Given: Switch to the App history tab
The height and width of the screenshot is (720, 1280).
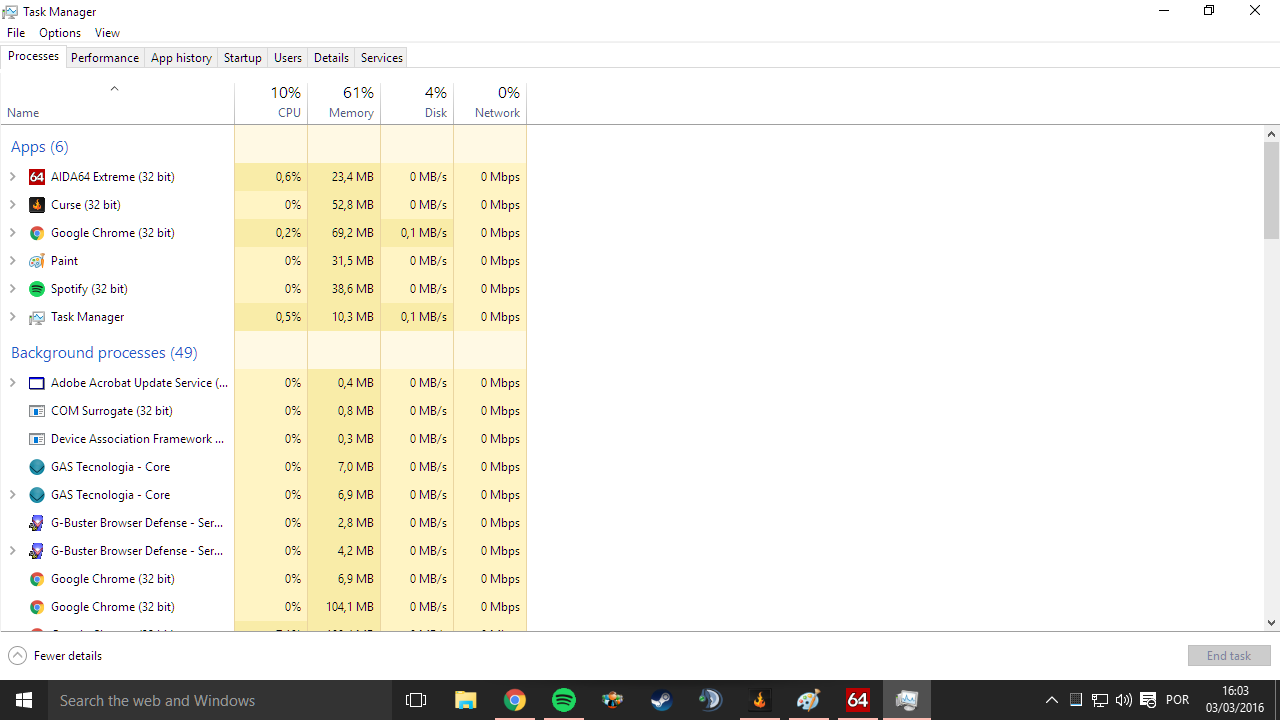Looking at the screenshot, I should pos(181,58).
